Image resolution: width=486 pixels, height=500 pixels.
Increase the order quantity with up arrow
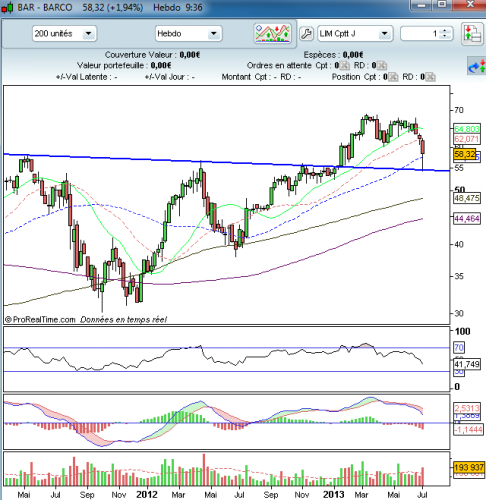[445, 31]
